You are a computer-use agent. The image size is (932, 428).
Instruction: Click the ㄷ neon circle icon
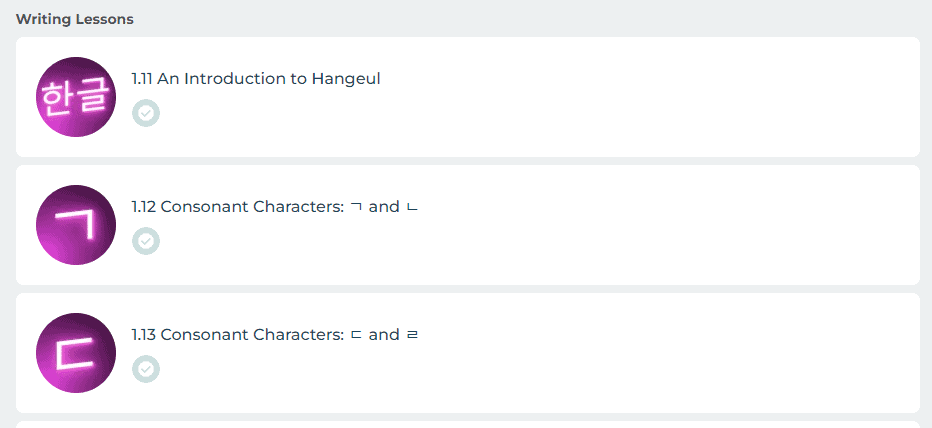(76, 353)
